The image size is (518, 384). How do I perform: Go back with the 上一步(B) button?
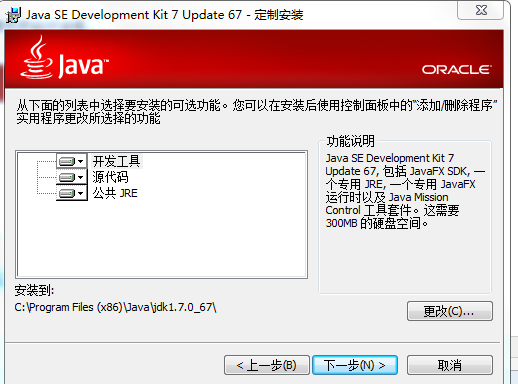click(x=267, y=365)
